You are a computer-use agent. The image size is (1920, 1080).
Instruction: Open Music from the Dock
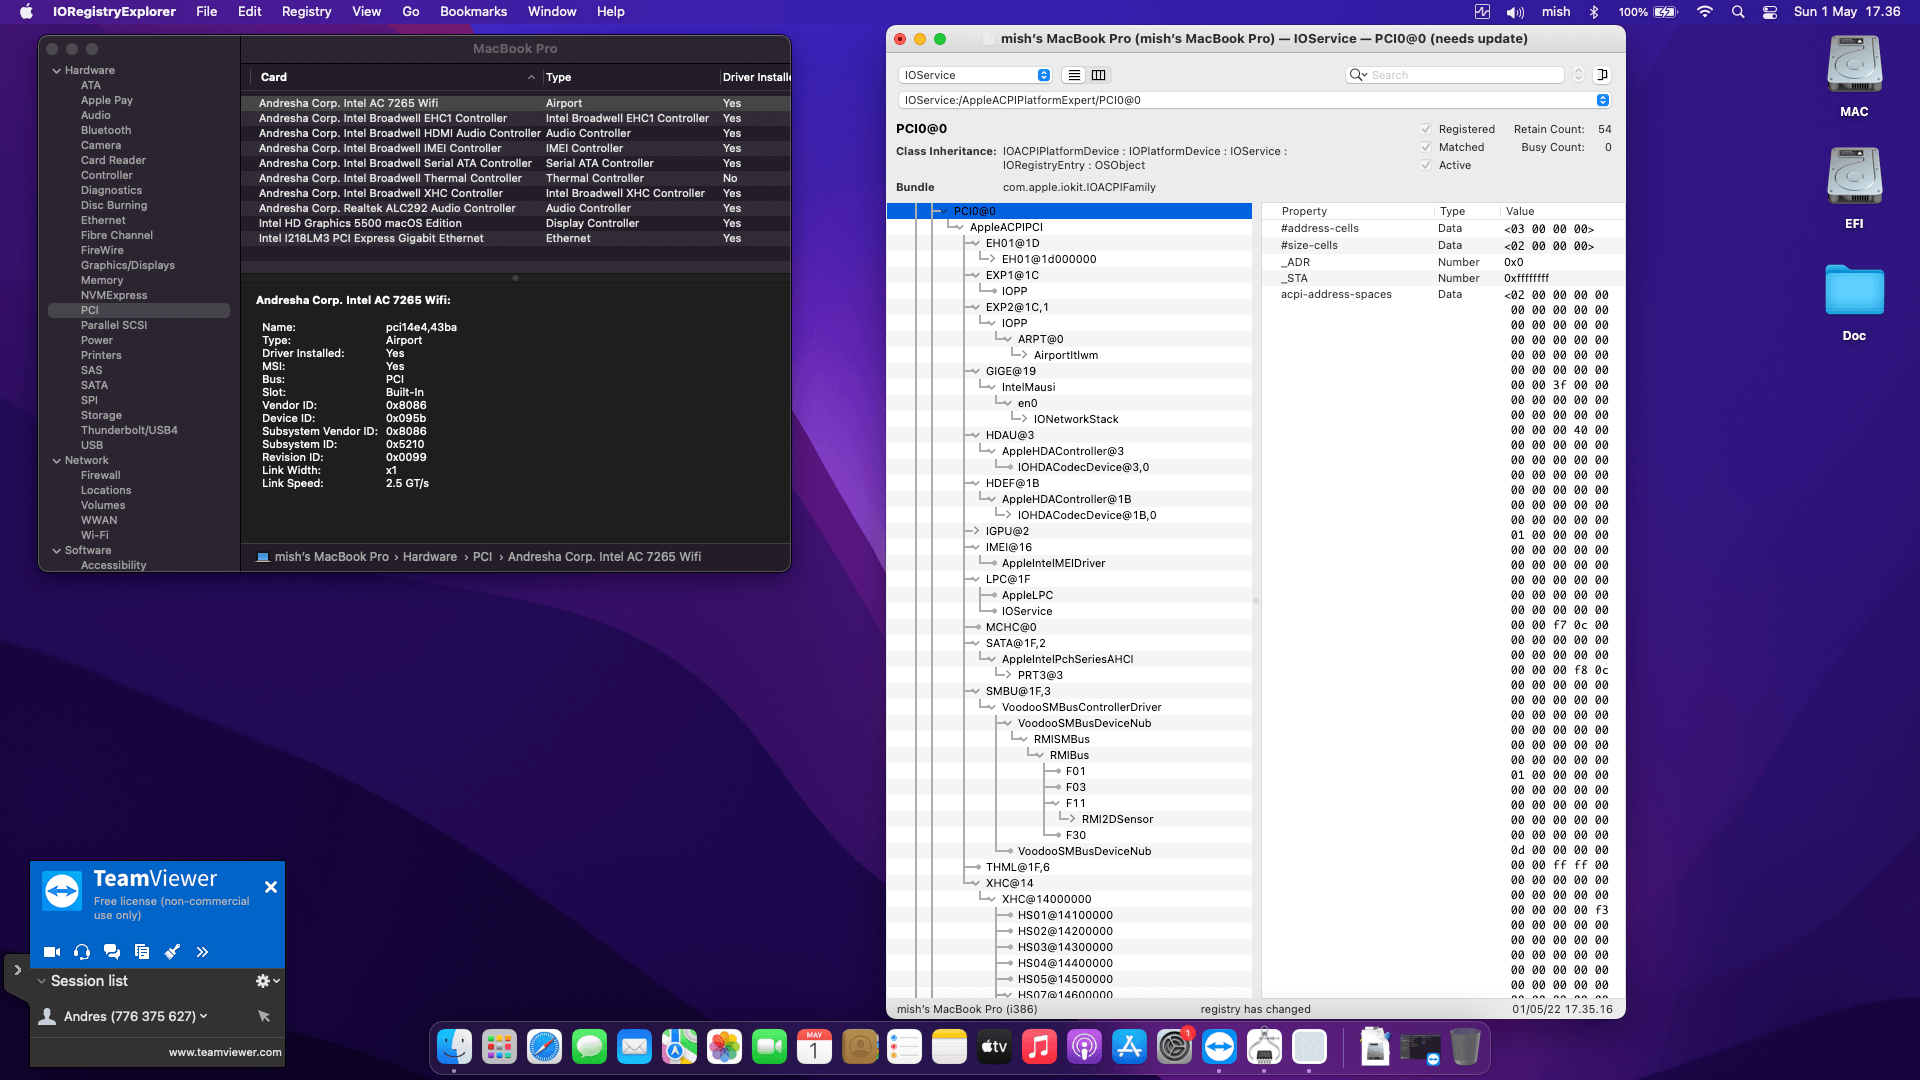[1039, 1047]
